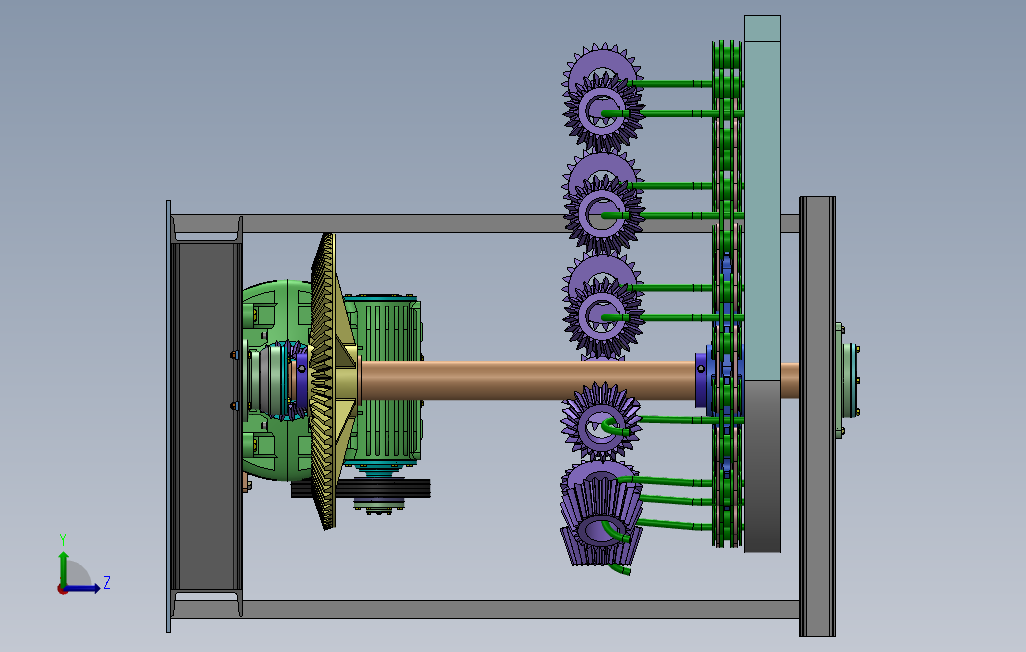This screenshot has height=652, width=1026.
Task: Click the Y axis label on the triad
Action: (63, 540)
